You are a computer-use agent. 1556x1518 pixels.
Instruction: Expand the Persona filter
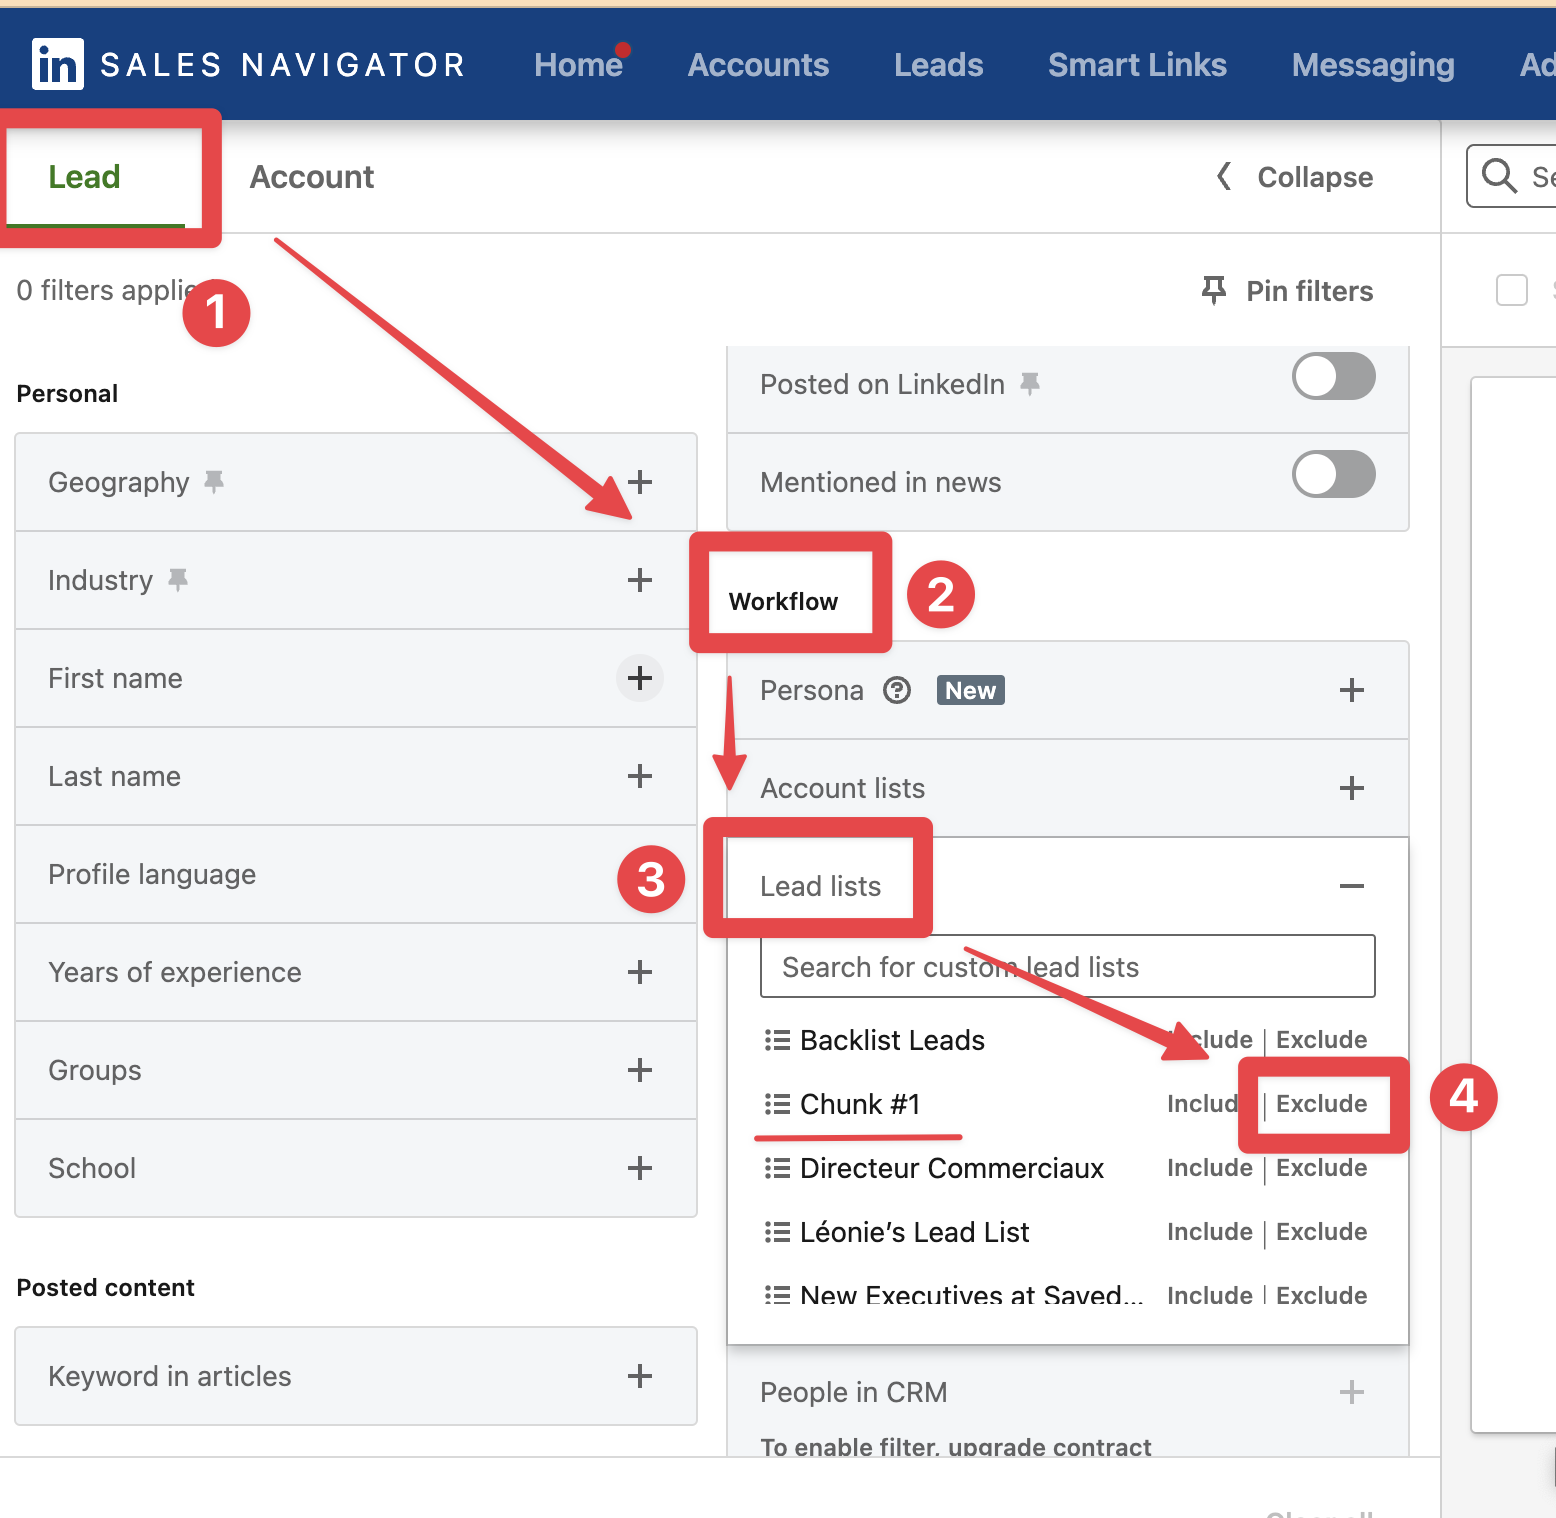[x=1352, y=690]
